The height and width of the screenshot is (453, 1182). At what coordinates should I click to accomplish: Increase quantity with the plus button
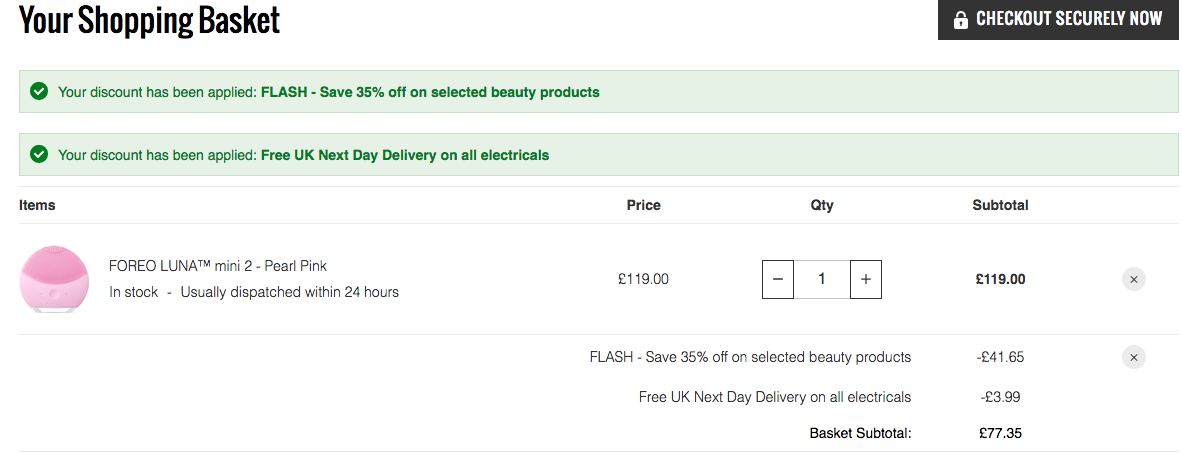pyautogui.click(x=865, y=279)
